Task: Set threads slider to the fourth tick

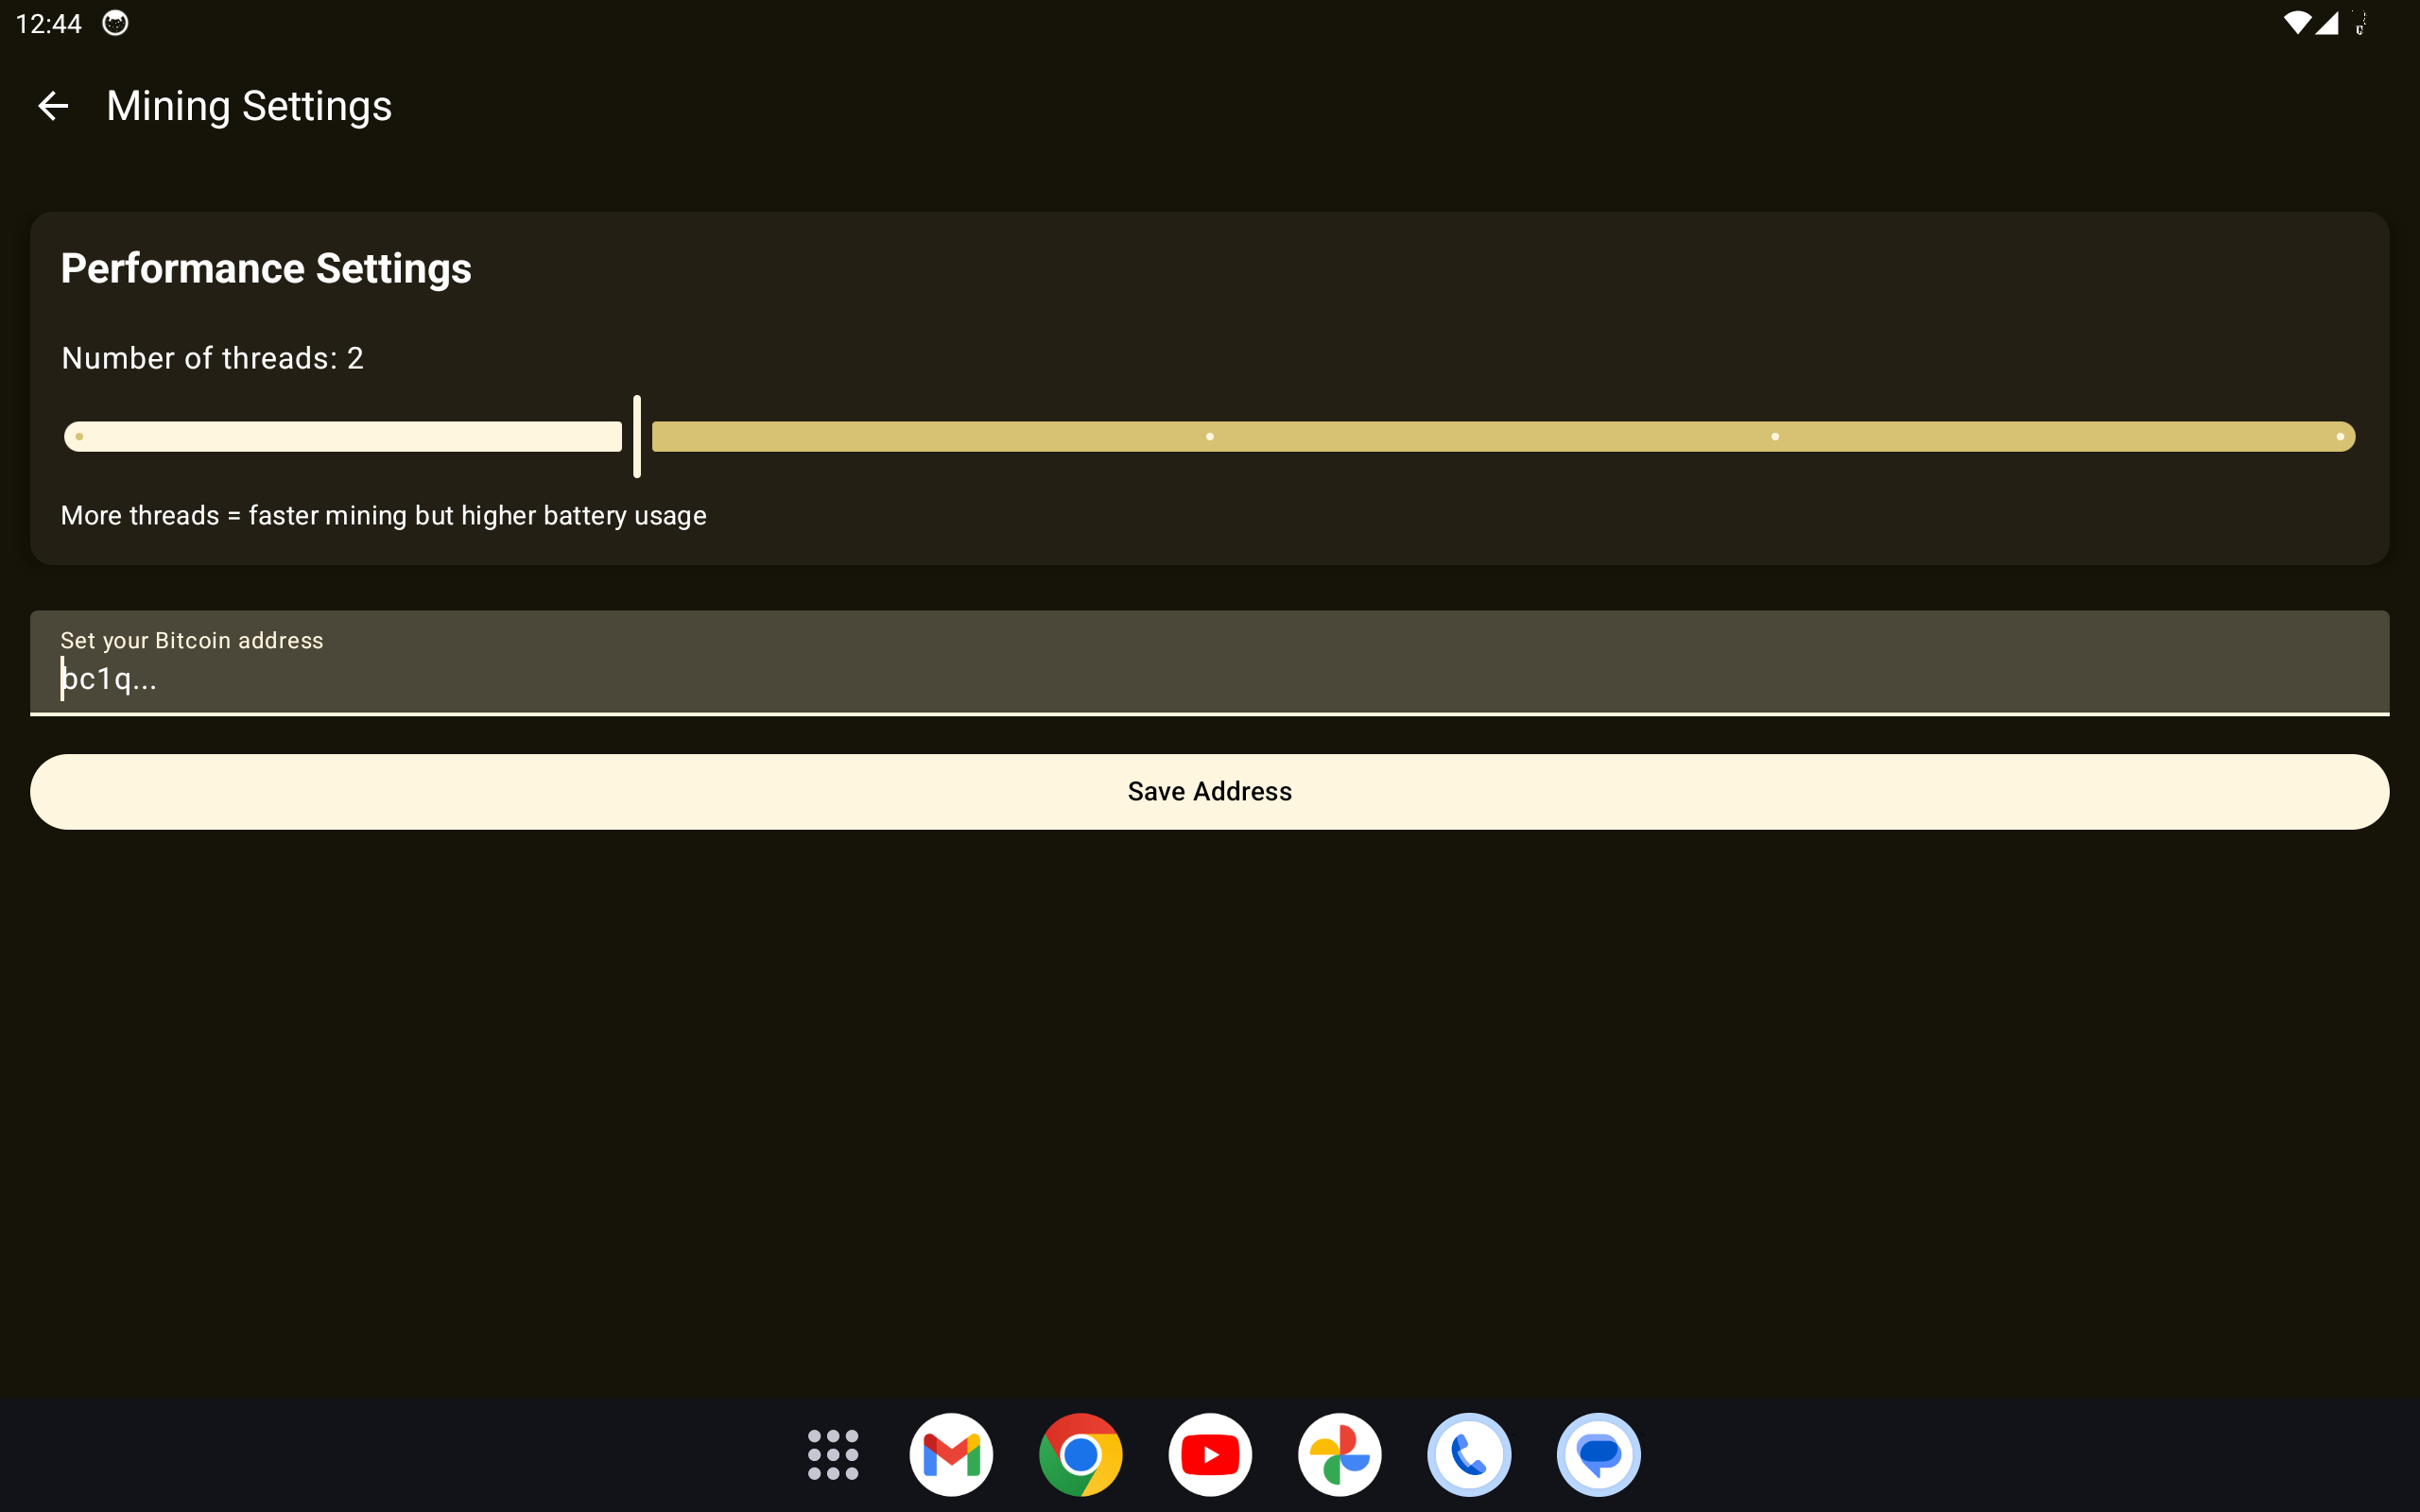Action: 1775,436
